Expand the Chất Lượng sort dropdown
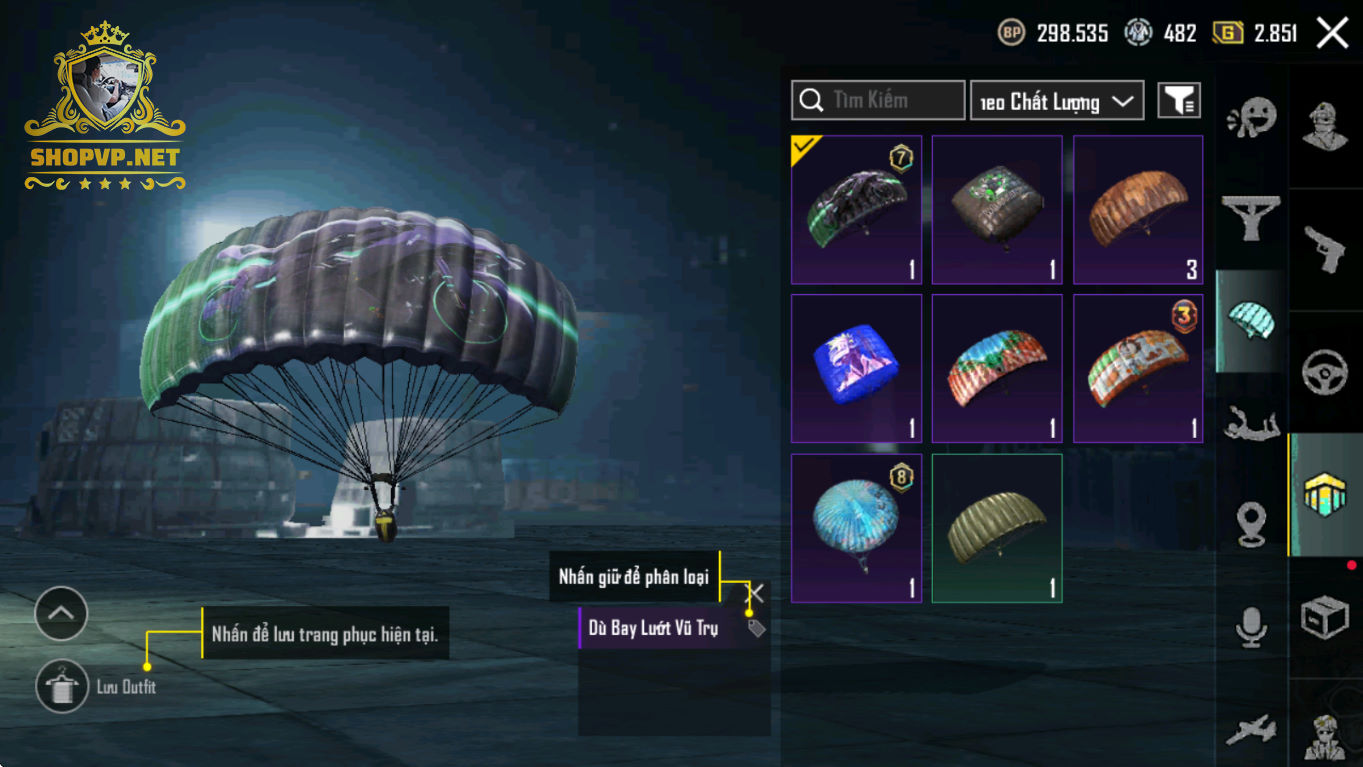 click(x=1057, y=101)
